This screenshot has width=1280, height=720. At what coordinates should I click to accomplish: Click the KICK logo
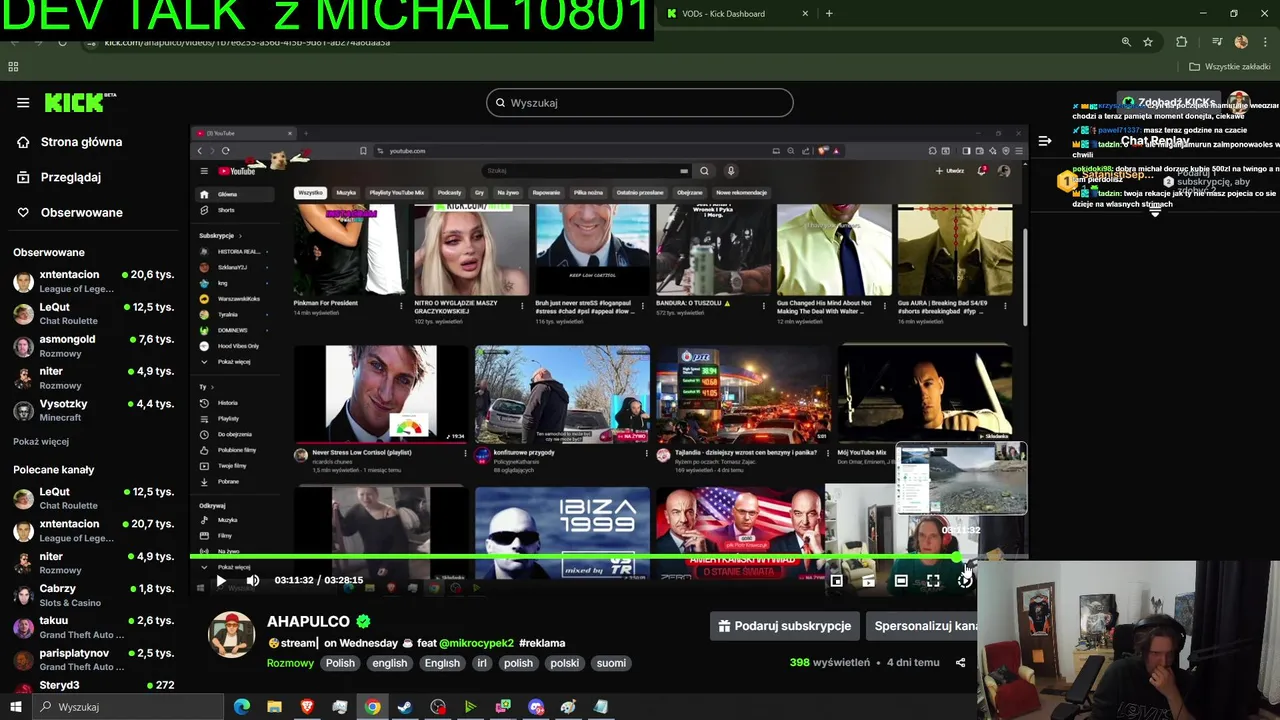click(x=80, y=102)
